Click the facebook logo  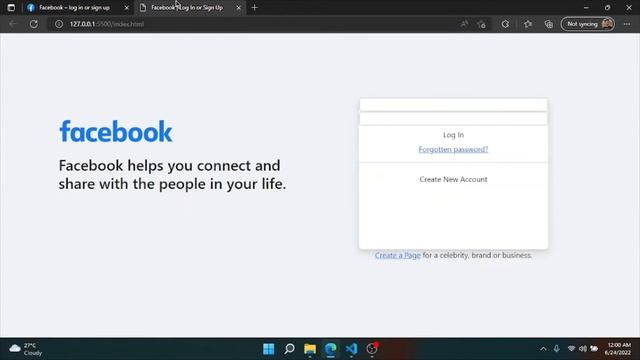pyautogui.click(x=116, y=131)
